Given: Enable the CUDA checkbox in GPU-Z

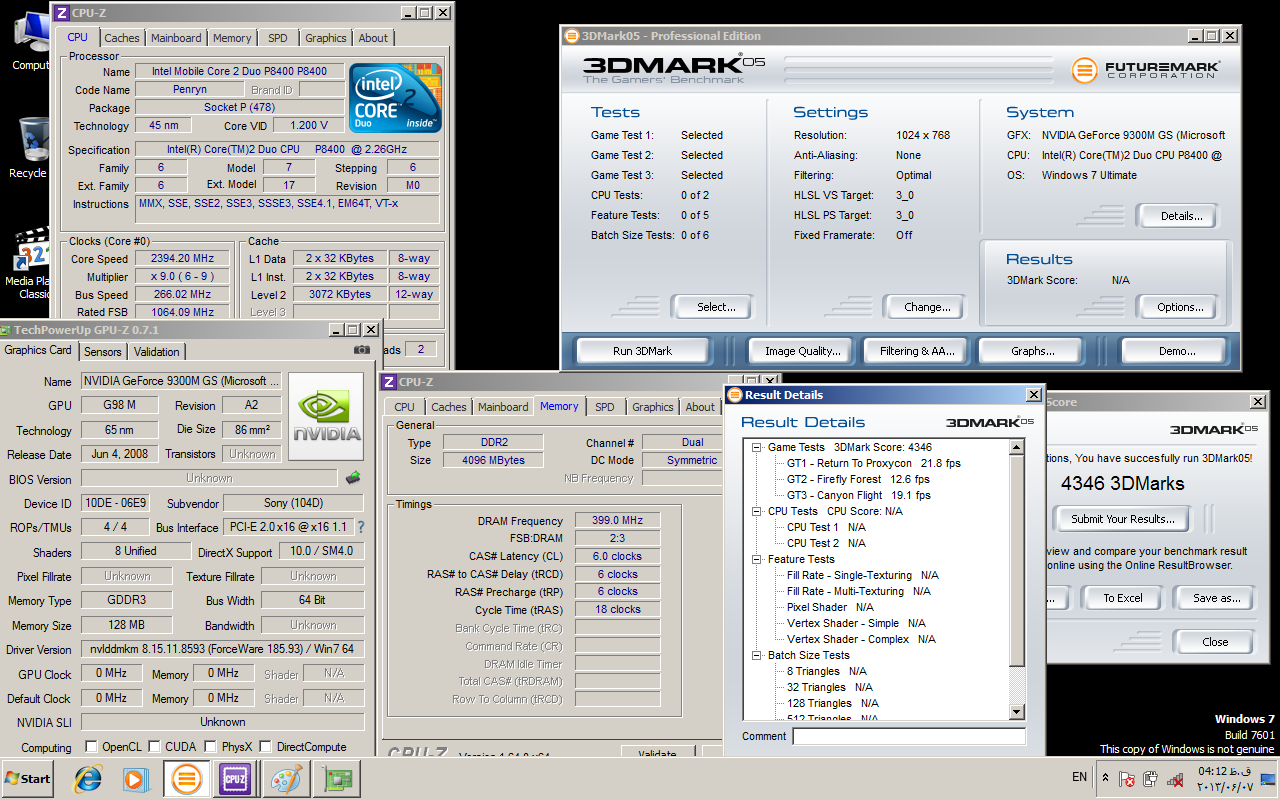Looking at the screenshot, I should (x=155, y=746).
